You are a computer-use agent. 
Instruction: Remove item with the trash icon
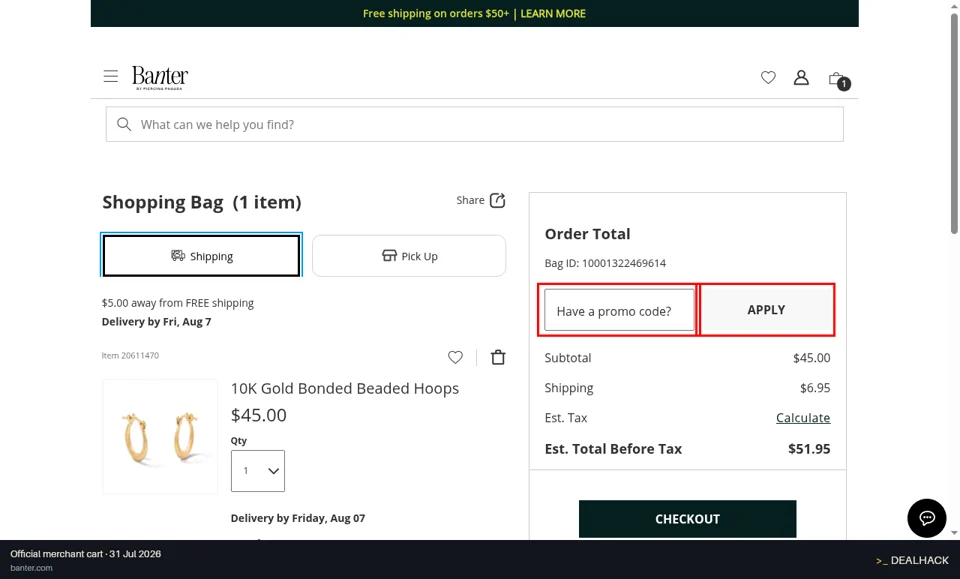[498, 357]
